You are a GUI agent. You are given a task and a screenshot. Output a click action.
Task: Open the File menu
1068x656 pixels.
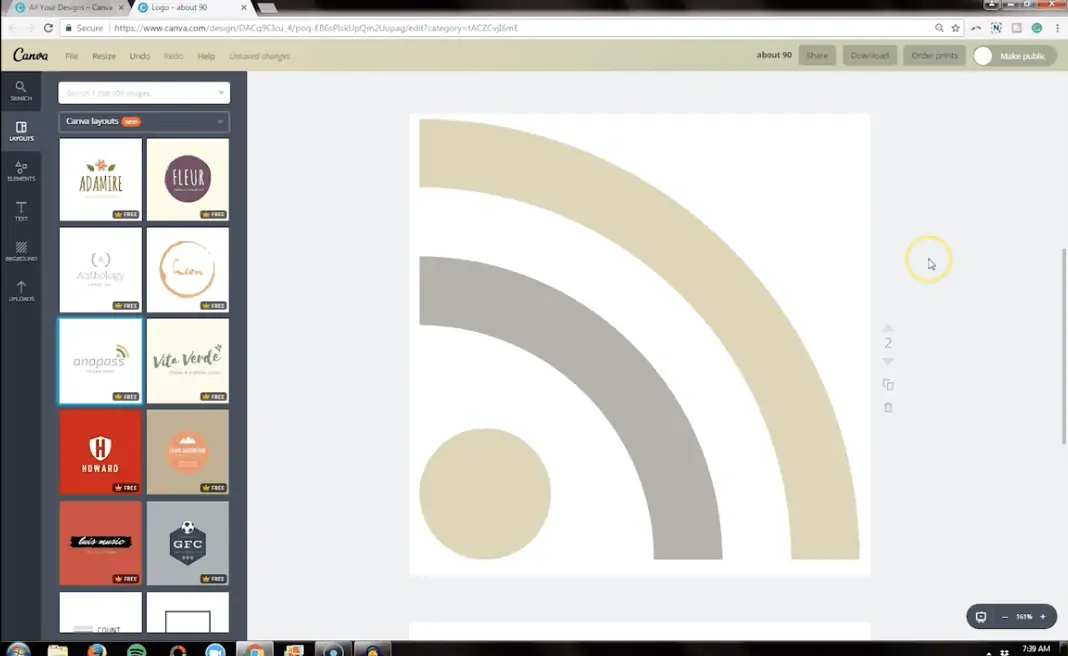(72, 56)
